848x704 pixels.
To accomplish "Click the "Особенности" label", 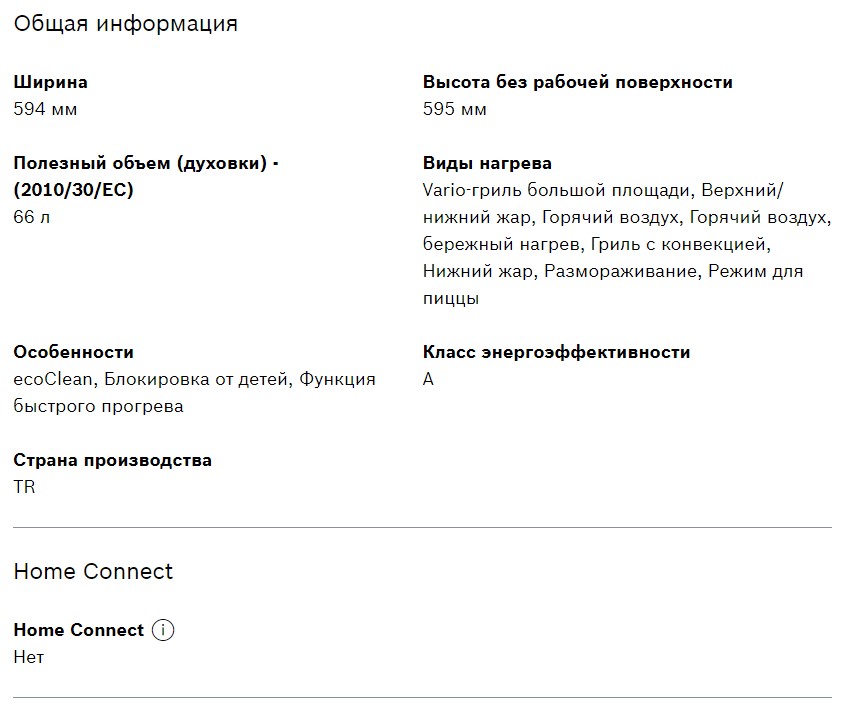I will pyautogui.click(x=73, y=352).
